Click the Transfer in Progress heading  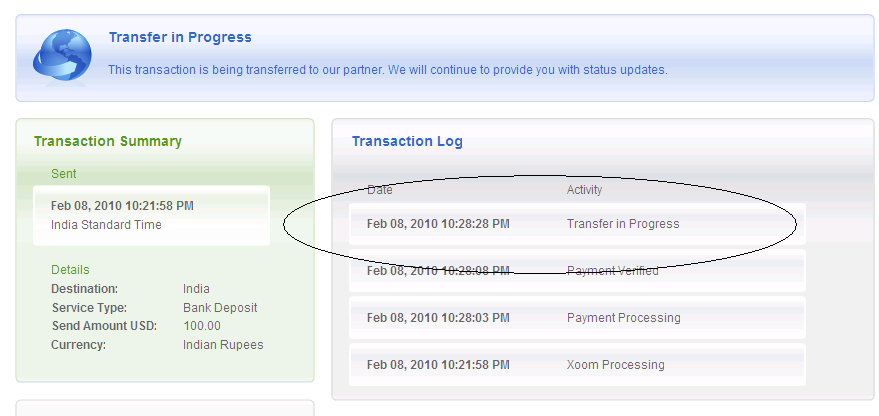click(x=180, y=37)
